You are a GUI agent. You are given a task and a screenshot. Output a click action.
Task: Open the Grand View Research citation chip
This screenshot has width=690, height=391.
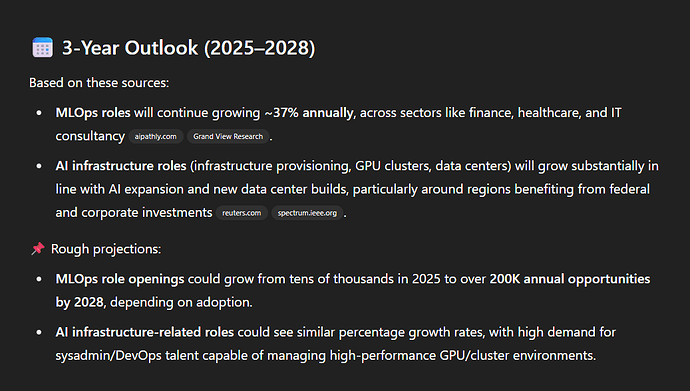click(x=228, y=136)
